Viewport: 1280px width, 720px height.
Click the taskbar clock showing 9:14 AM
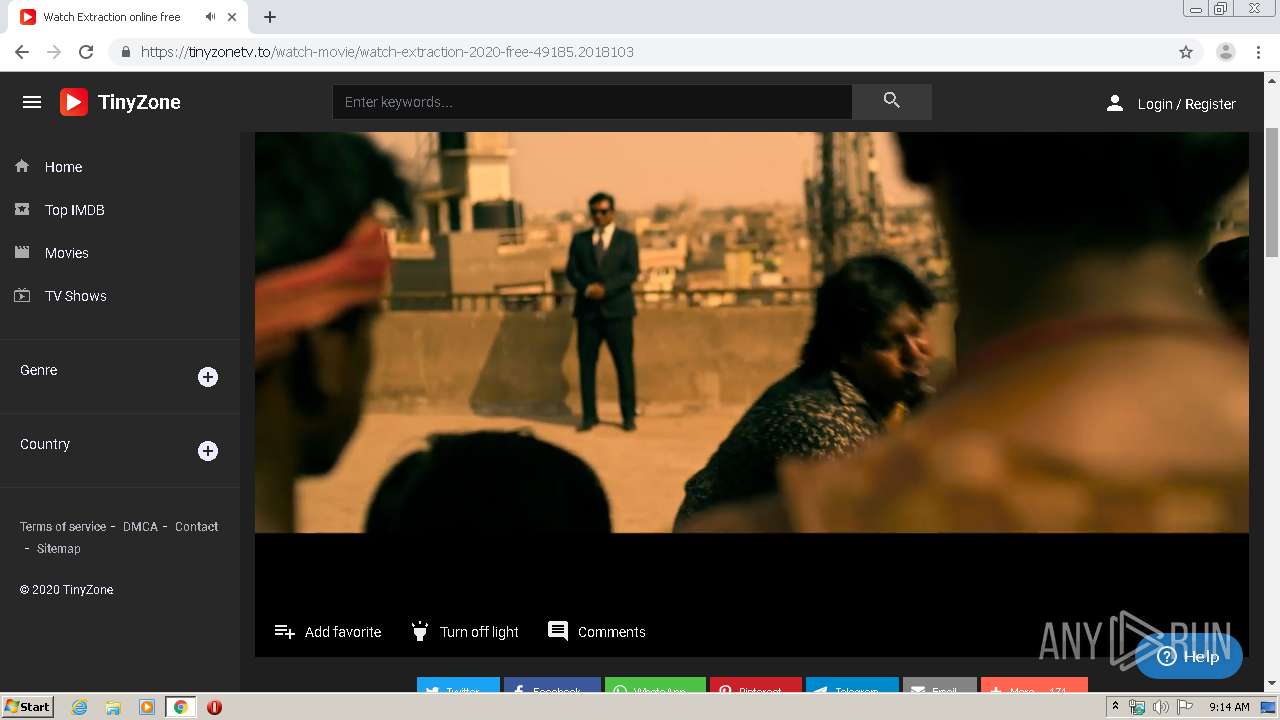pyautogui.click(x=1229, y=707)
